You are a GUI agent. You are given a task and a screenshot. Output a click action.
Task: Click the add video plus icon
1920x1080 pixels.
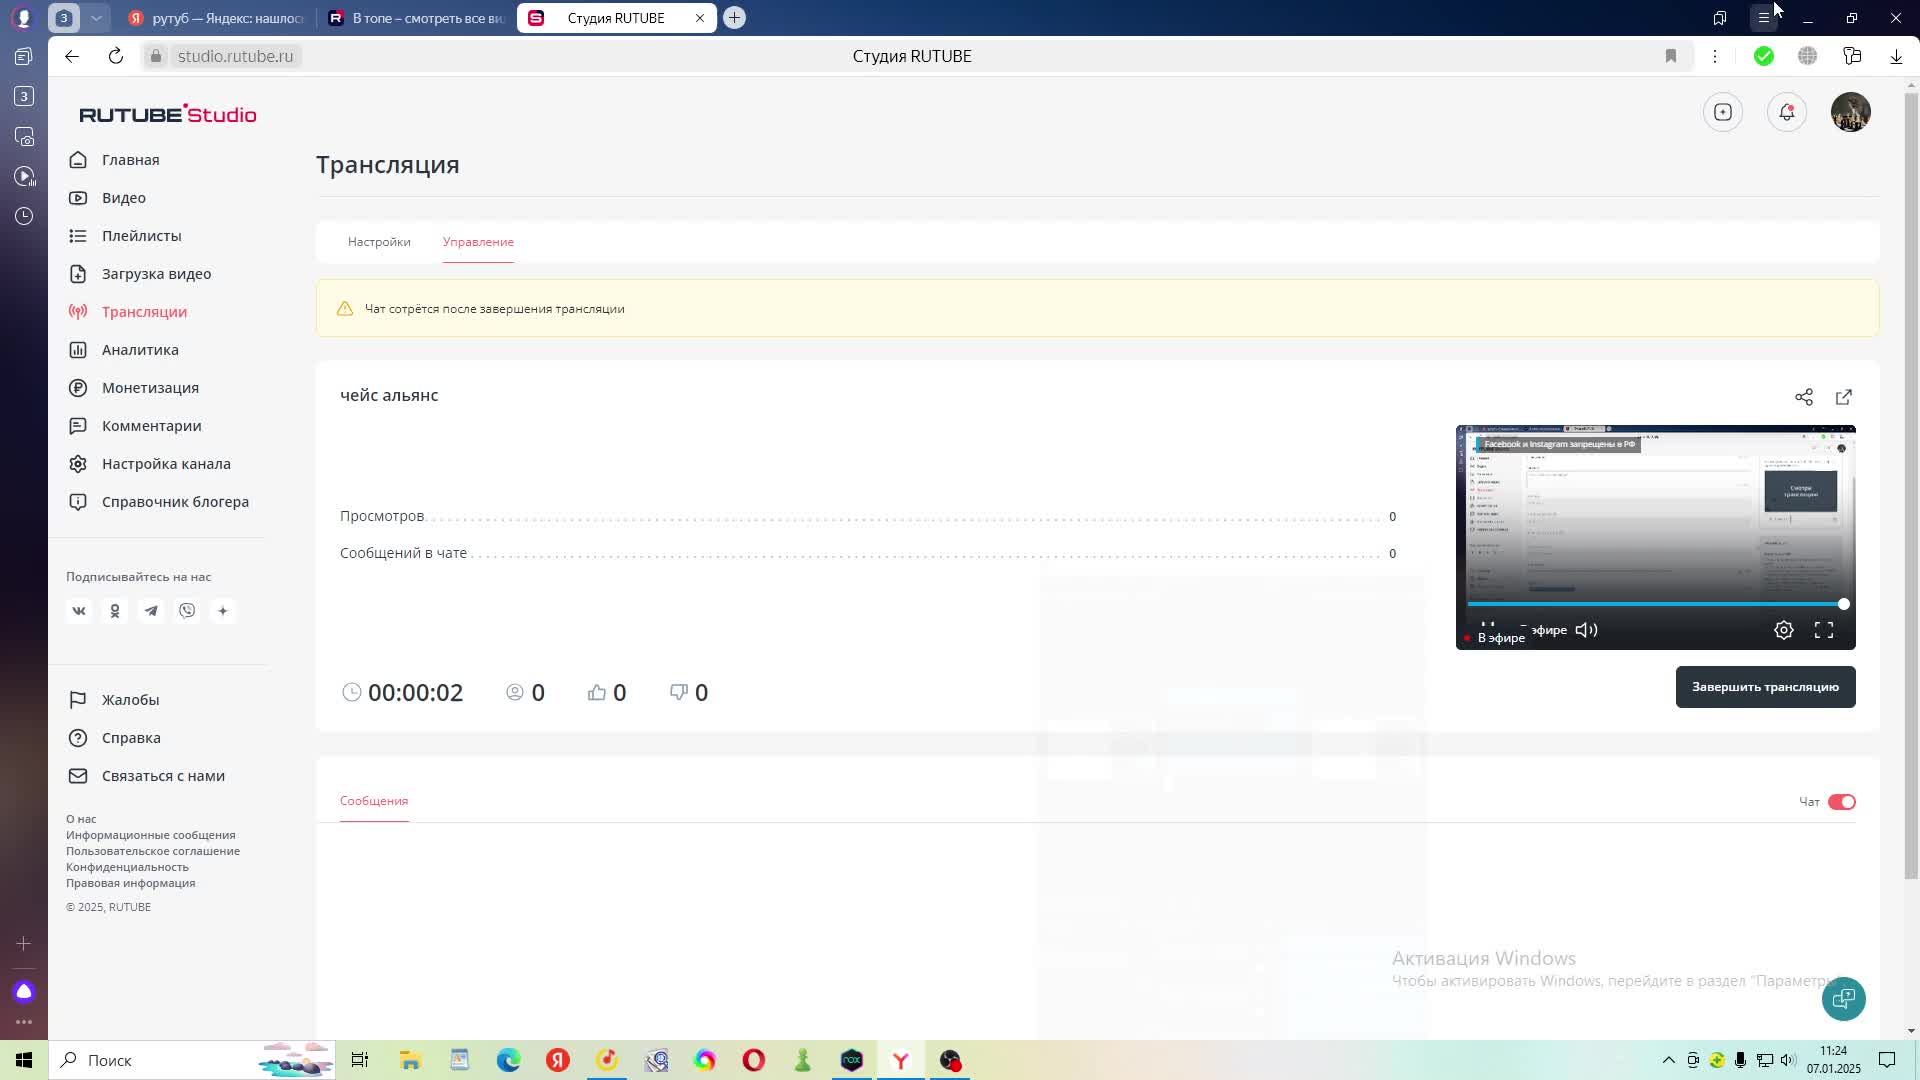click(x=1722, y=112)
